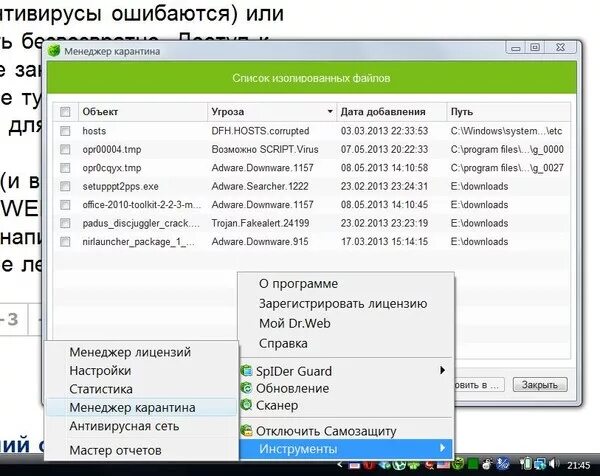This screenshot has height=476, width=600.
Task: Expand Инструменты submenu arrow
Action: (x=442, y=448)
